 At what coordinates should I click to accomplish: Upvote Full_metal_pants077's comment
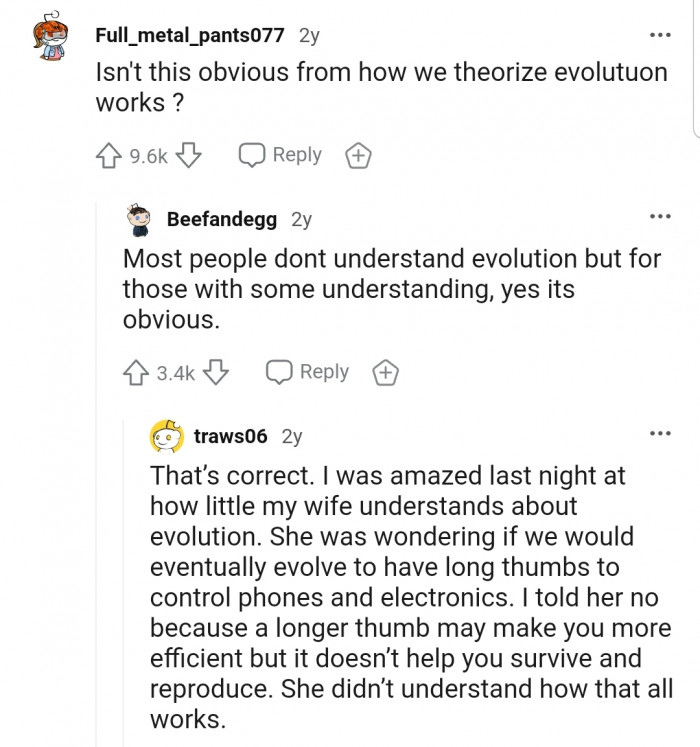(x=109, y=156)
